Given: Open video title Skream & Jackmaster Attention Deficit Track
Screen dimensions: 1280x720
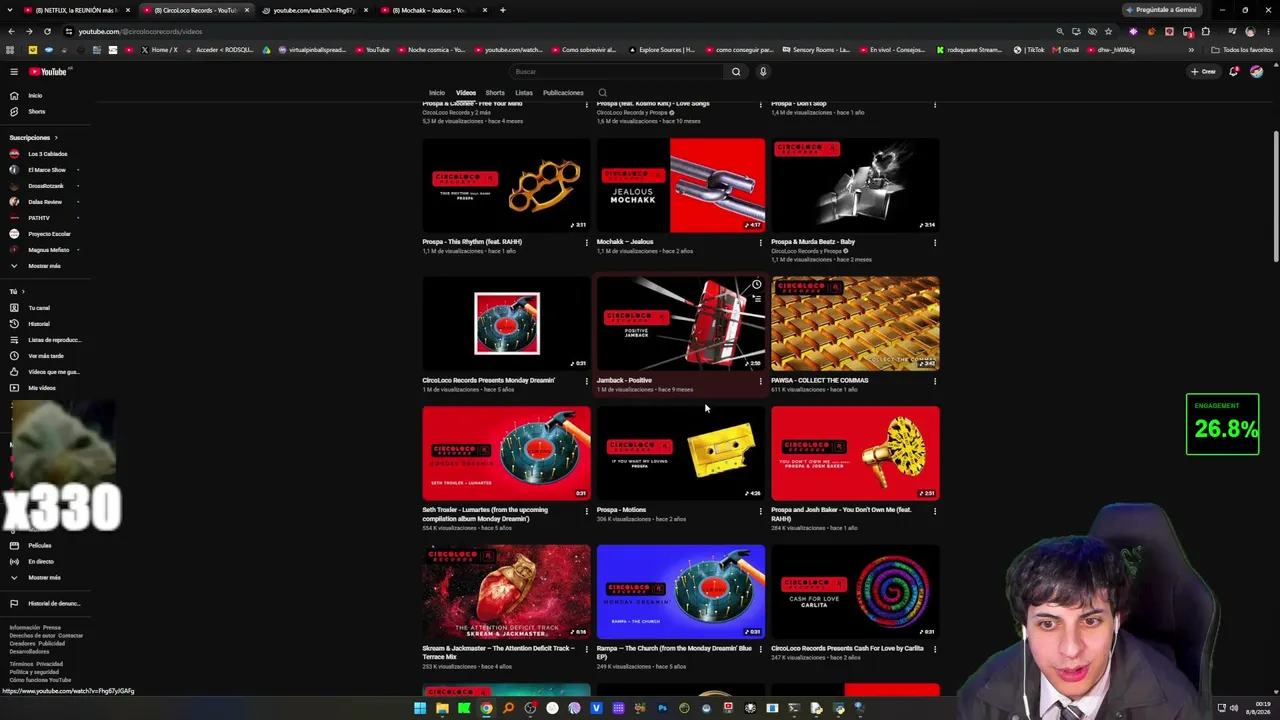Looking at the screenshot, I should pyautogui.click(x=499, y=652).
